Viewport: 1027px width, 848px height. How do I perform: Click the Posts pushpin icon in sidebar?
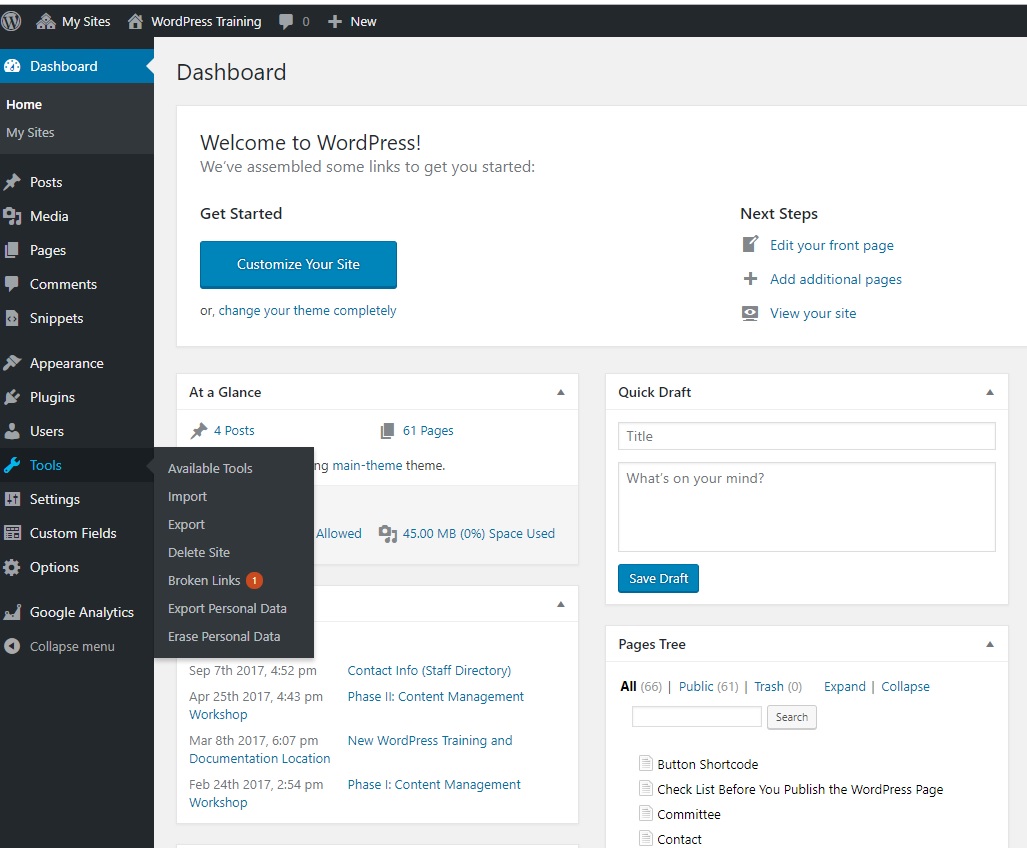[x=12, y=182]
